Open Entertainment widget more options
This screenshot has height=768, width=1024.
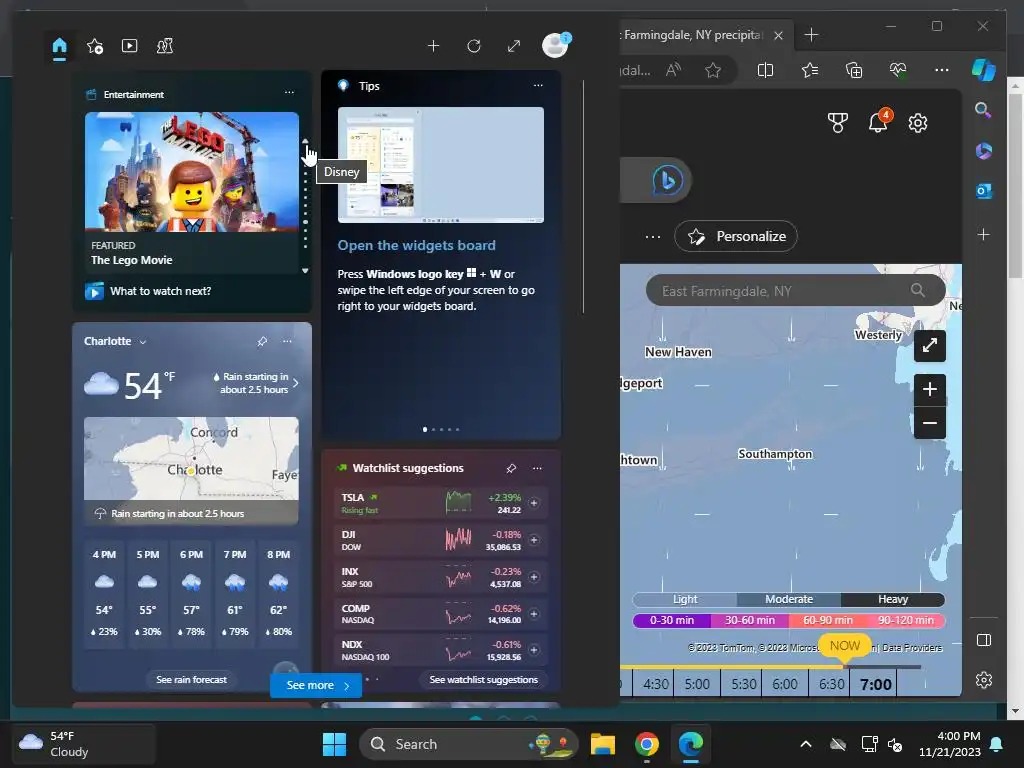point(289,93)
